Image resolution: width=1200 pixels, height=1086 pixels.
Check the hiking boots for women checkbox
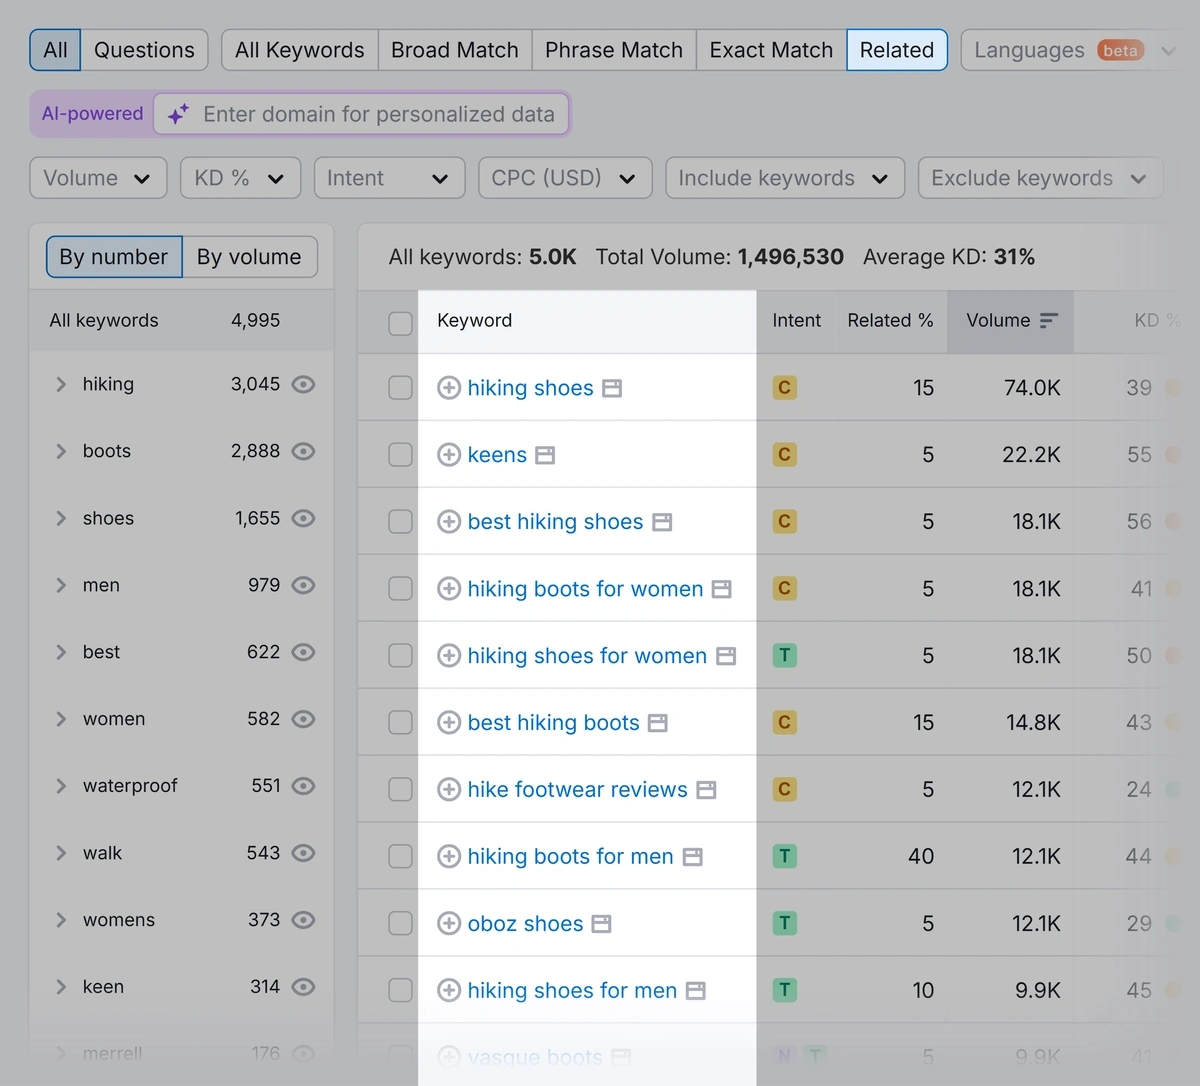(x=400, y=589)
